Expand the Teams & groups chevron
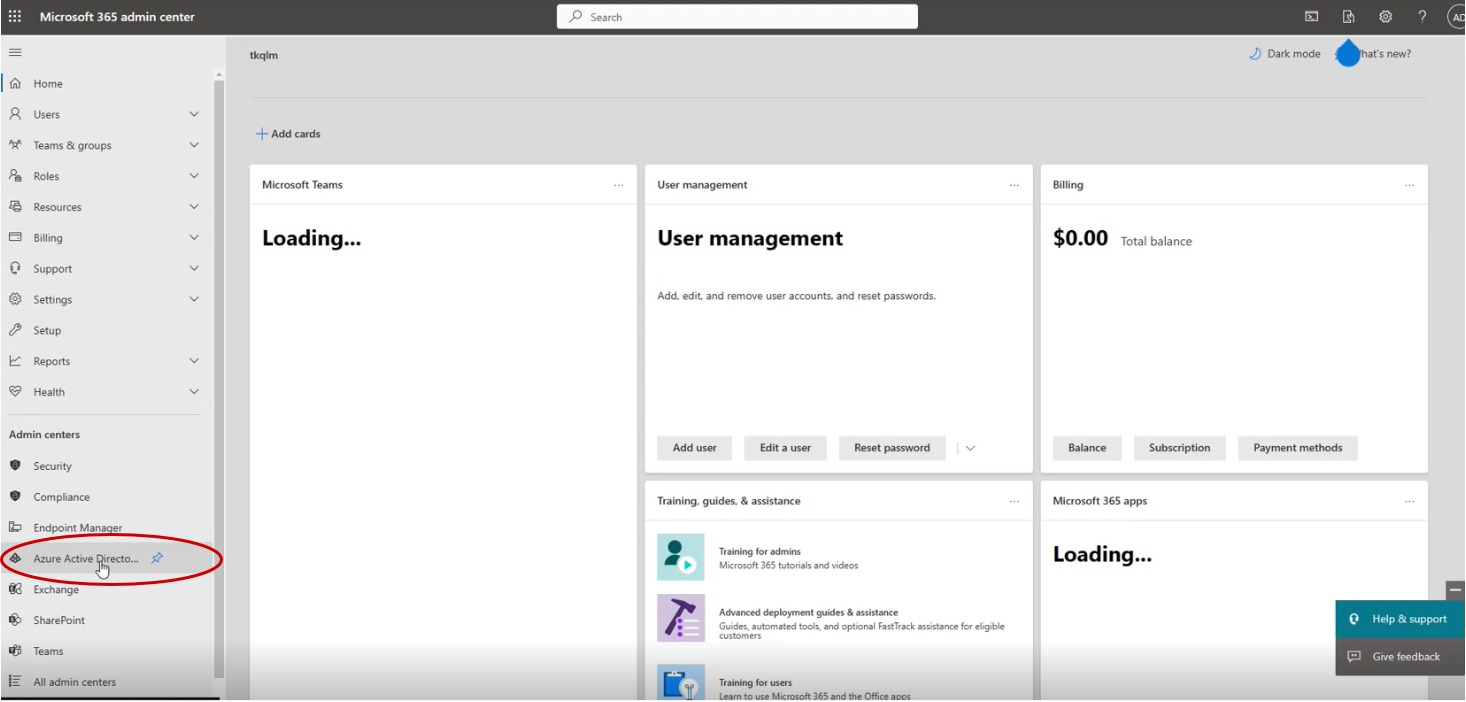This screenshot has width=1466, height=702. click(x=194, y=145)
